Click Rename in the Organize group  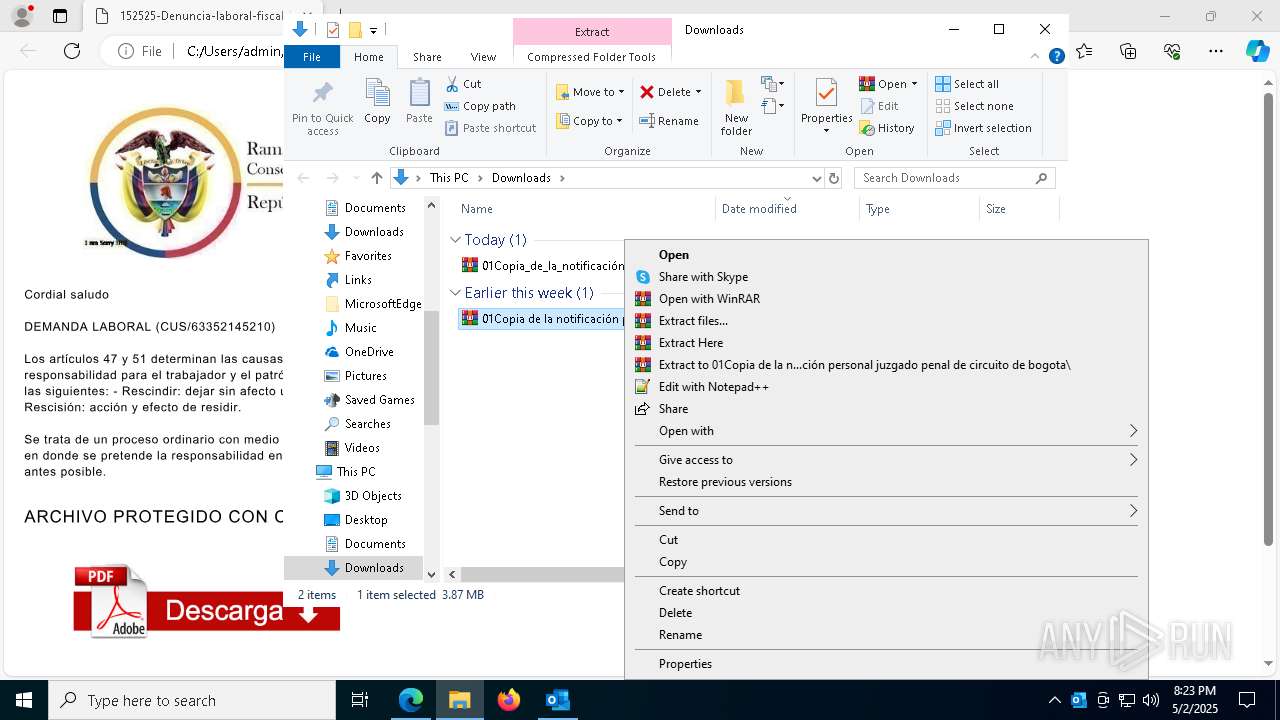(669, 121)
